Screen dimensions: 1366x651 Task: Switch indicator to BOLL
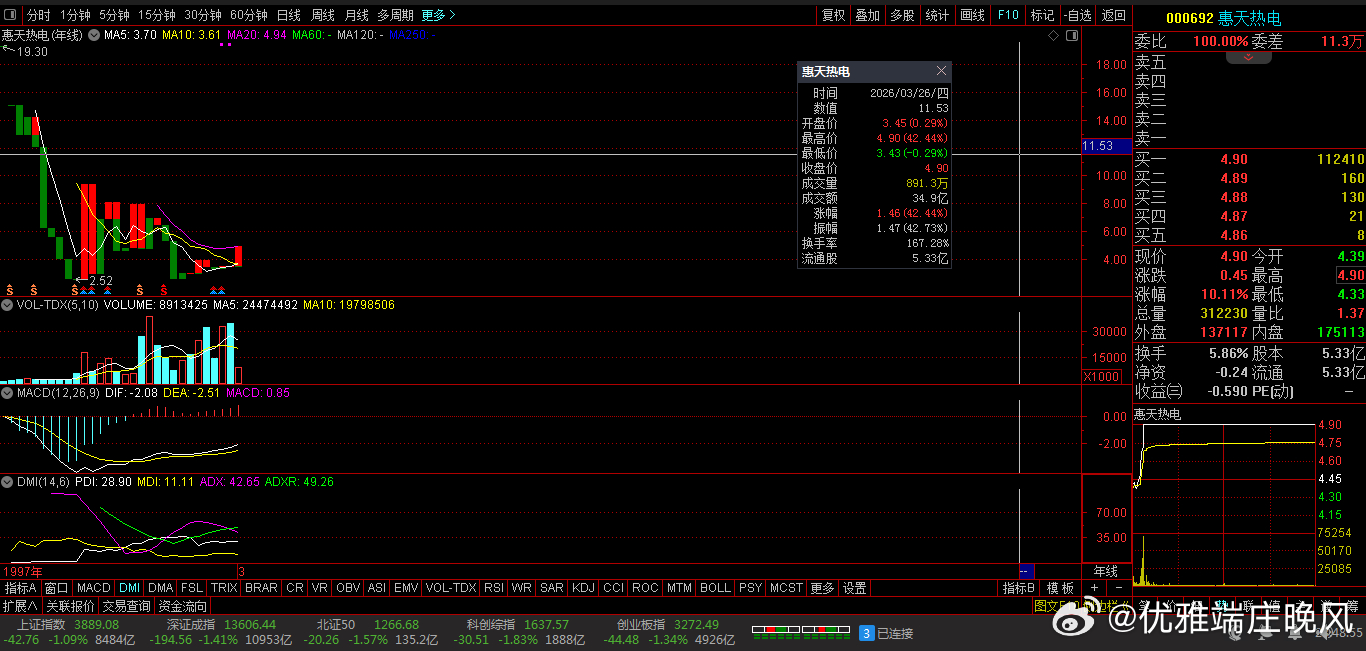tap(715, 588)
